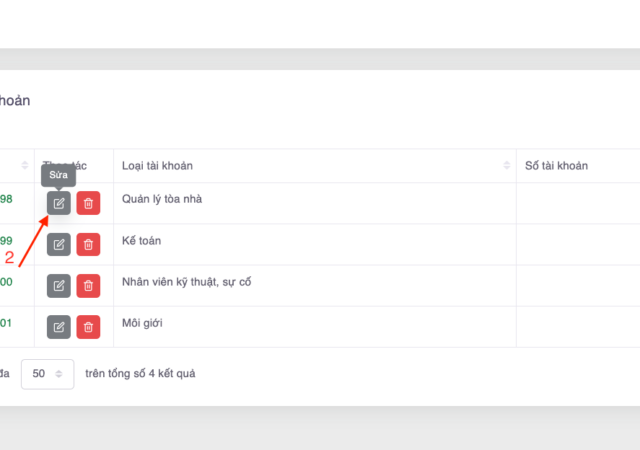Select the Nhân viên kỹ thuật, sự cố cell
640x450 pixels.
click(186, 282)
